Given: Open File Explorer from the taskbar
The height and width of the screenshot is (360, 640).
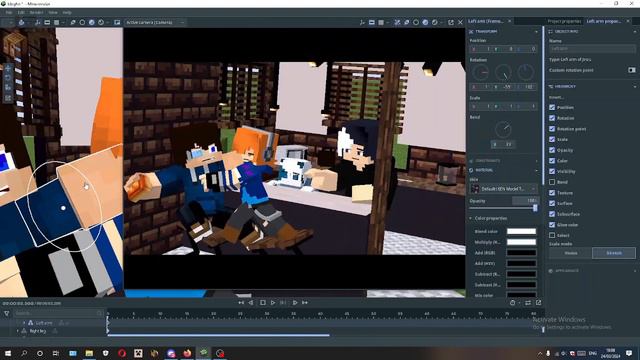Looking at the screenshot, I should 89,353.
